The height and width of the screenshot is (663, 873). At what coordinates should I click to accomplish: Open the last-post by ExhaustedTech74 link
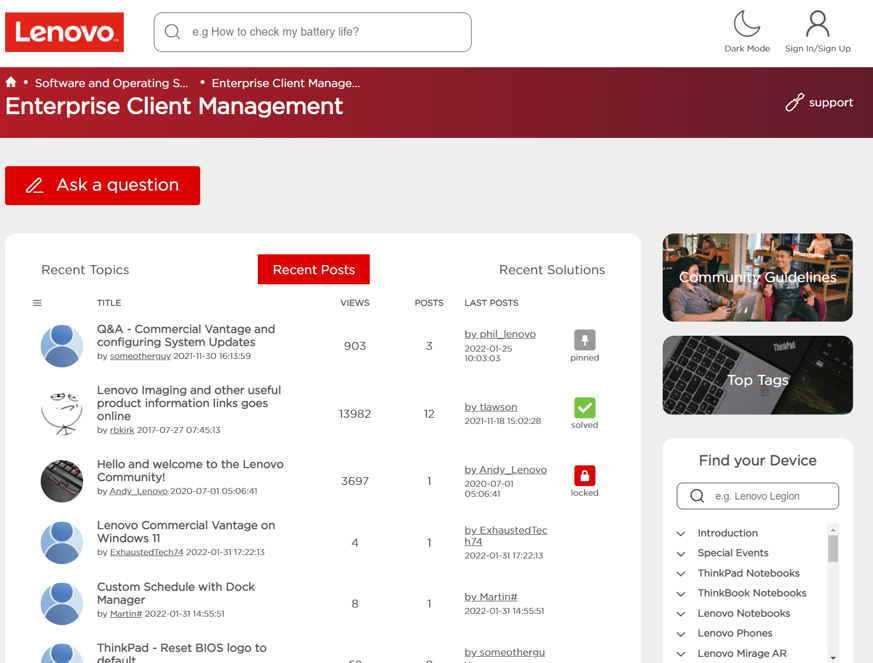506,536
